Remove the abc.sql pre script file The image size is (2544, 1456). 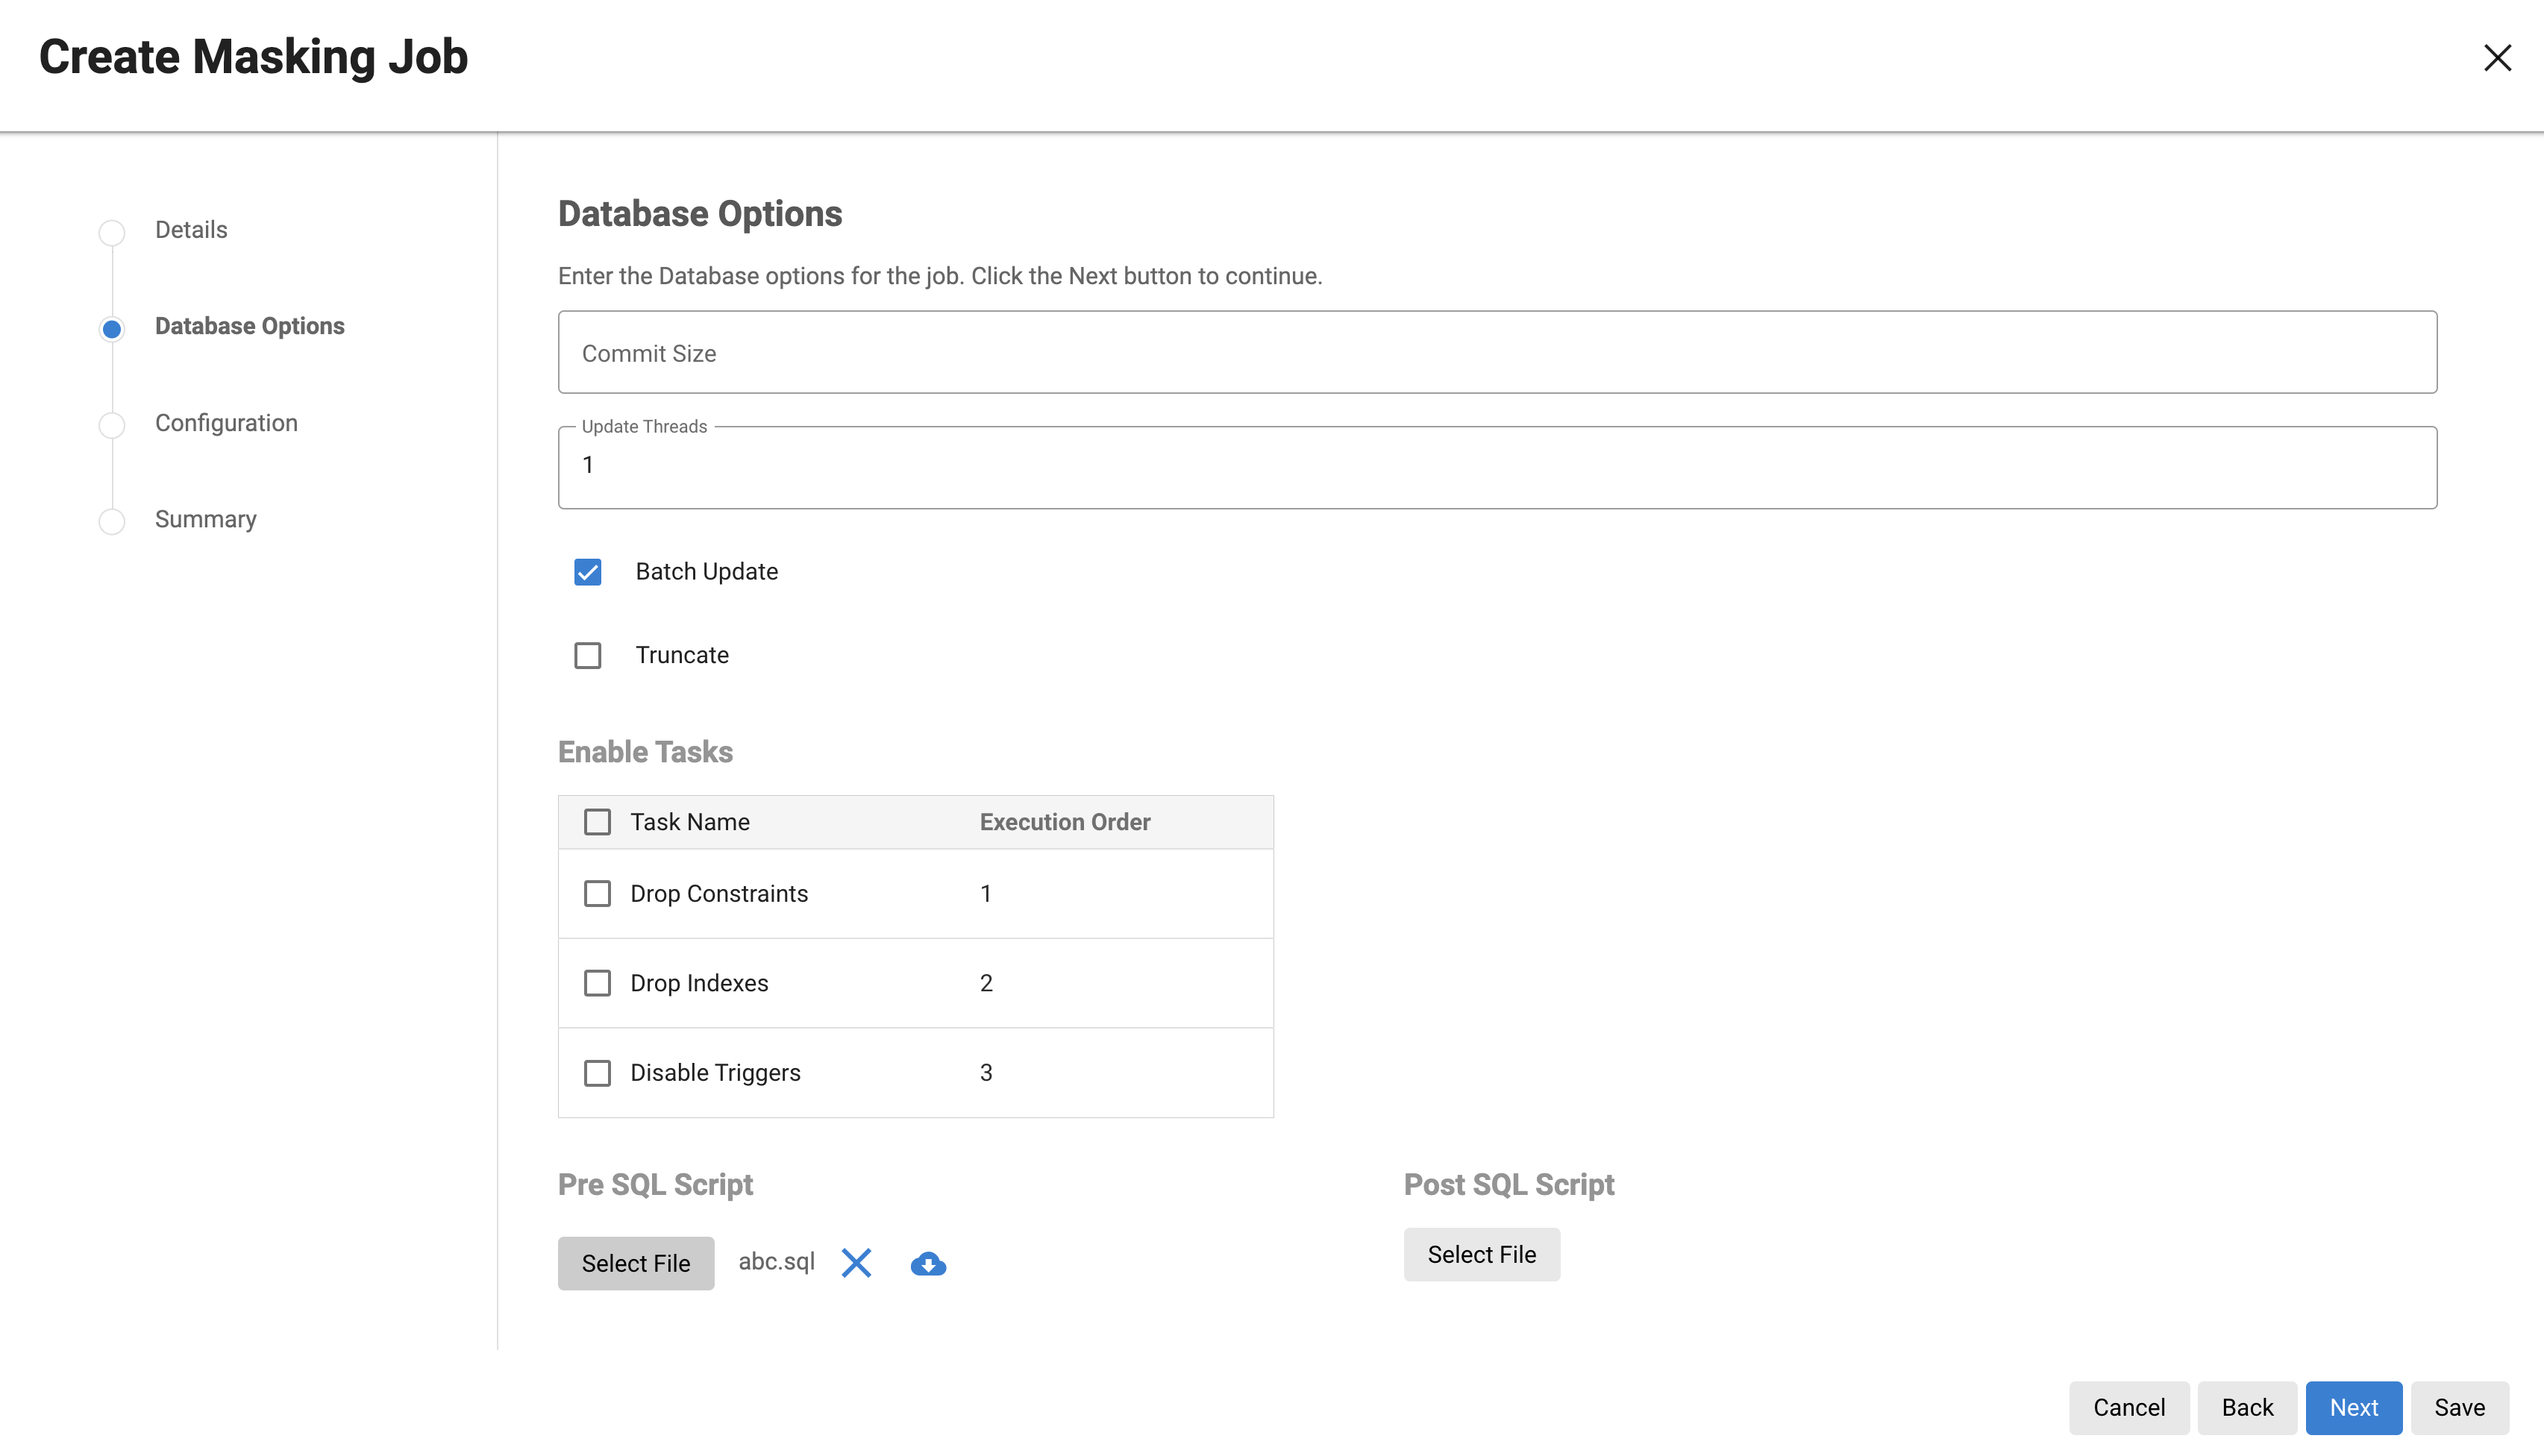[856, 1263]
